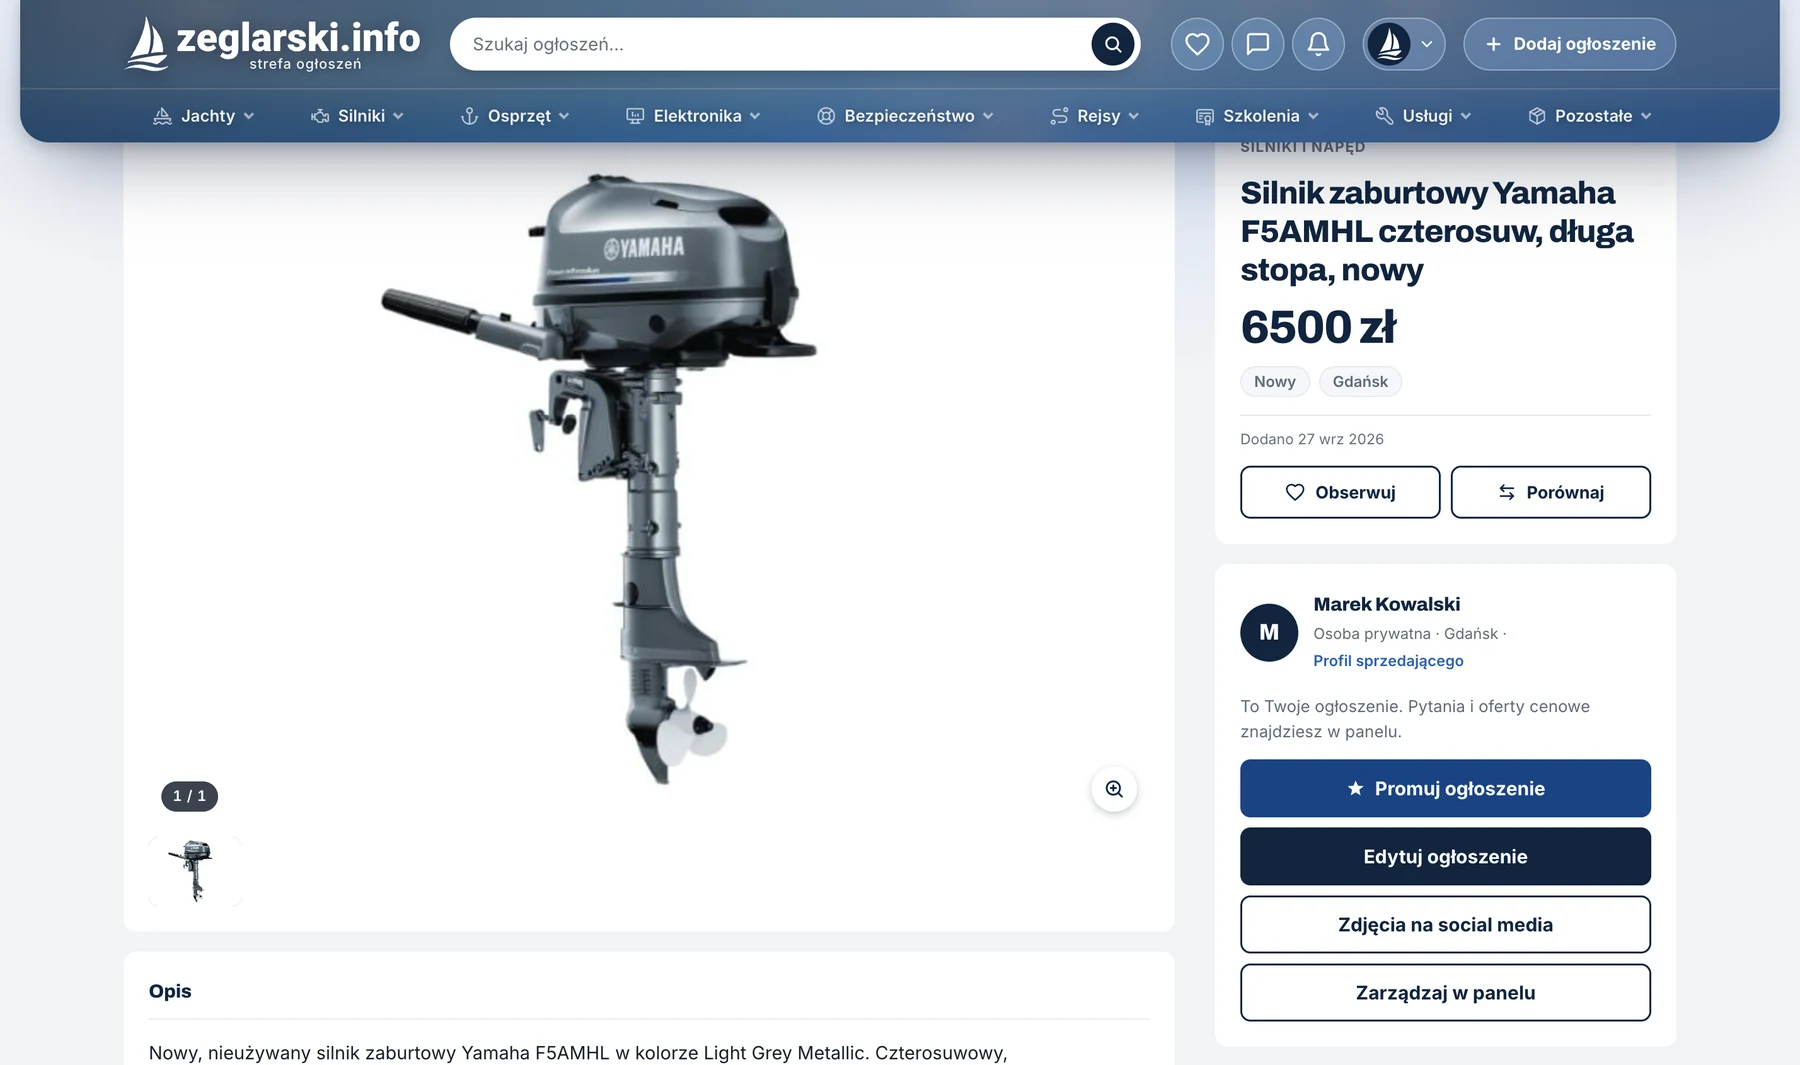Zoom the product photo with magnifier icon
1800x1065 pixels.
click(x=1114, y=789)
